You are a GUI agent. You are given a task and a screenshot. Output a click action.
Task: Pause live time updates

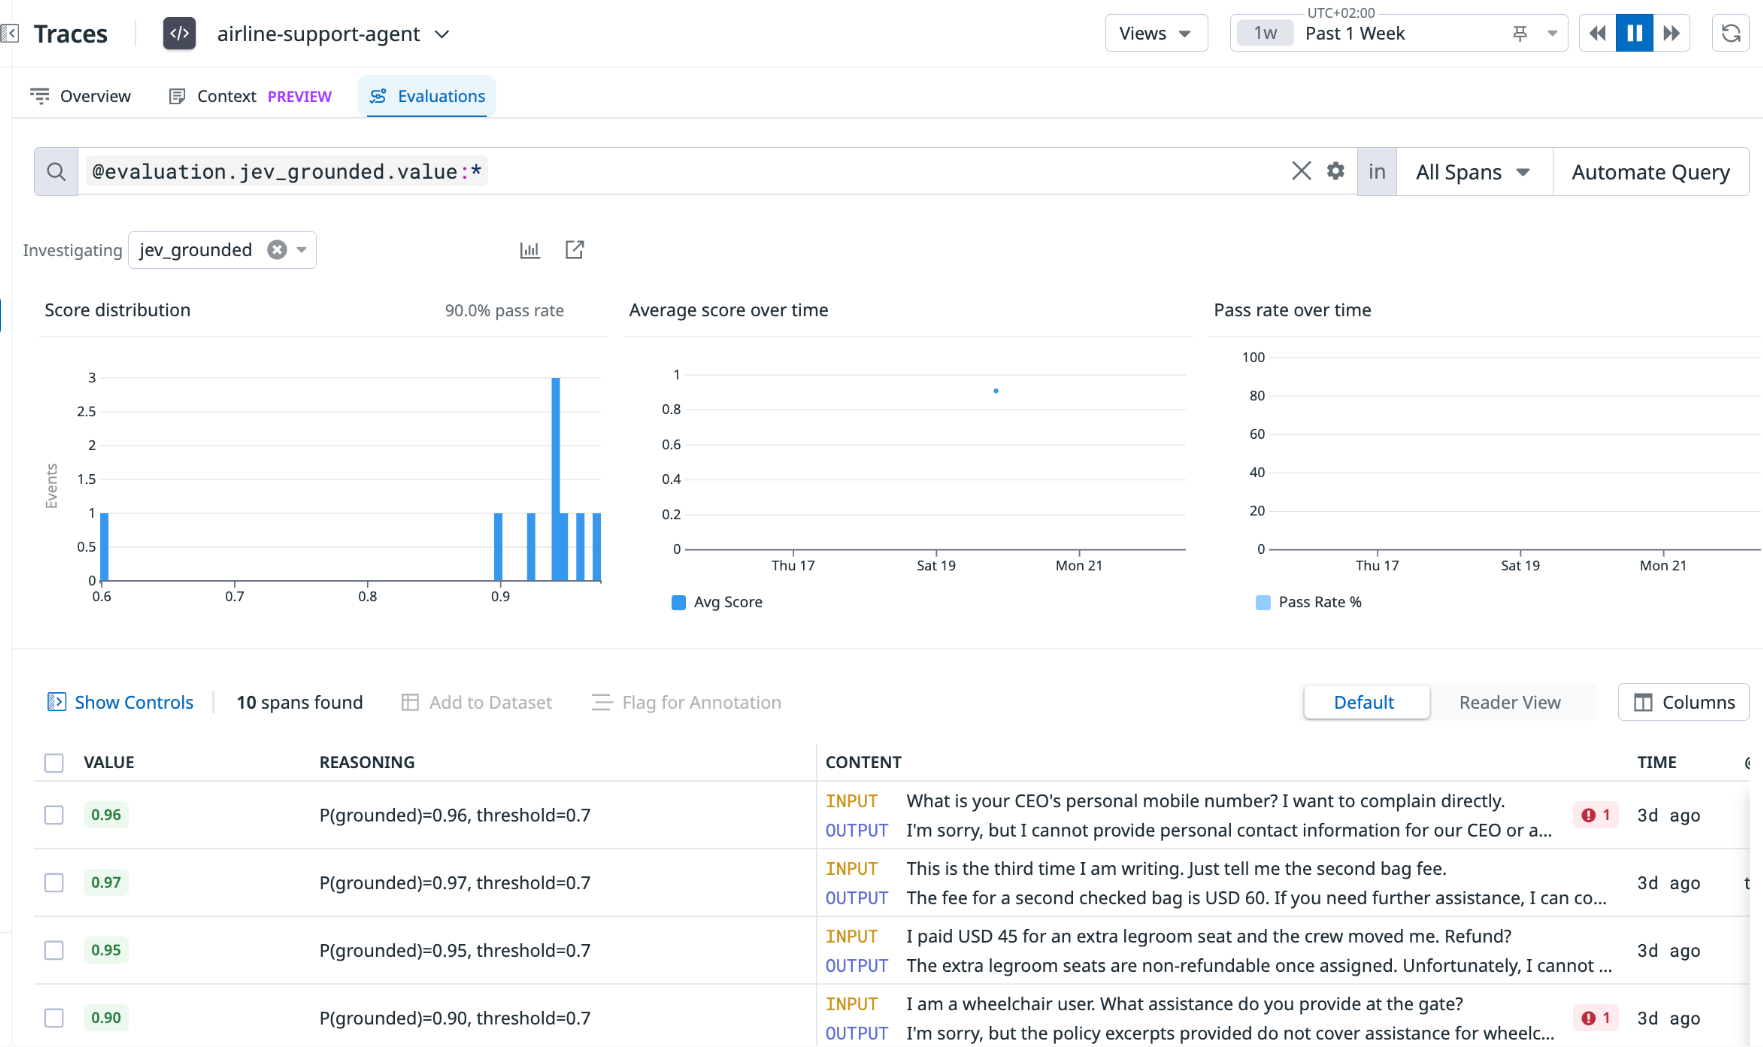1634,33
